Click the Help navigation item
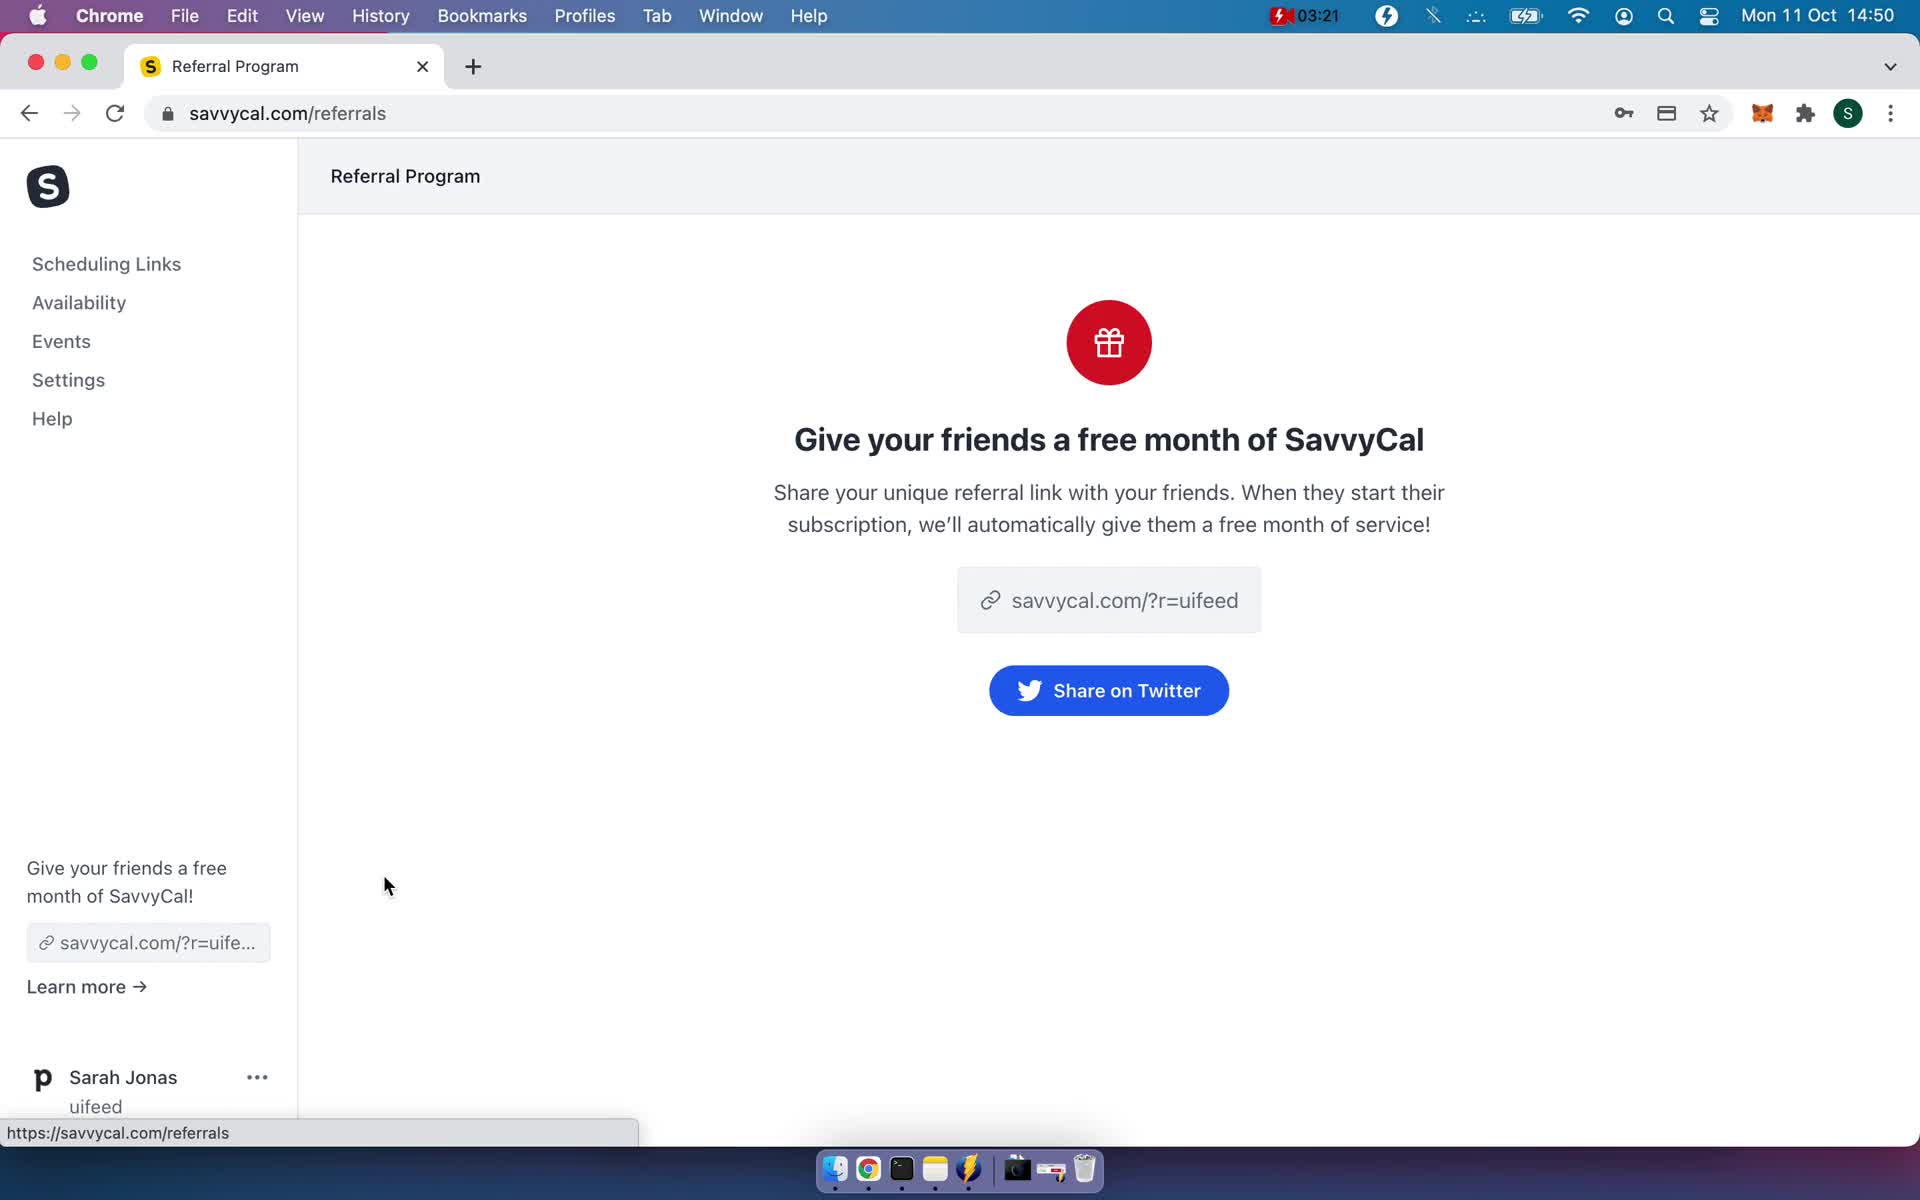Image resolution: width=1920 pixels, height=1200 pixels. tap(51, 418)
